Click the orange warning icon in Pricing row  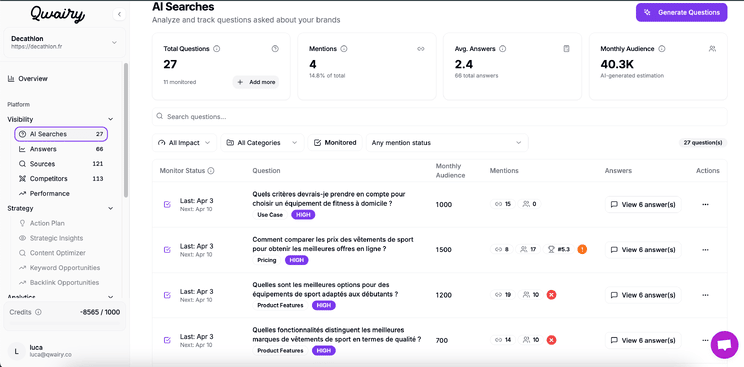[x=582, y=249]
